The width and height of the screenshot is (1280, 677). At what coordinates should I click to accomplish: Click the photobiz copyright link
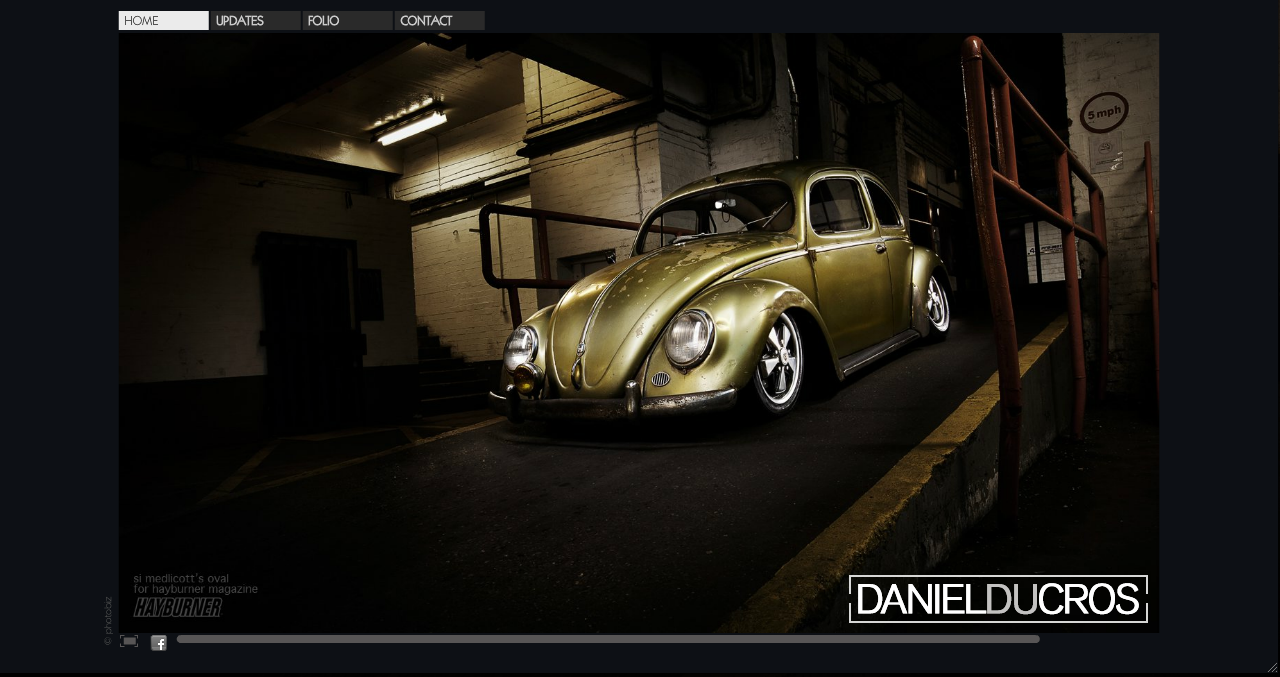coord(108,621)
